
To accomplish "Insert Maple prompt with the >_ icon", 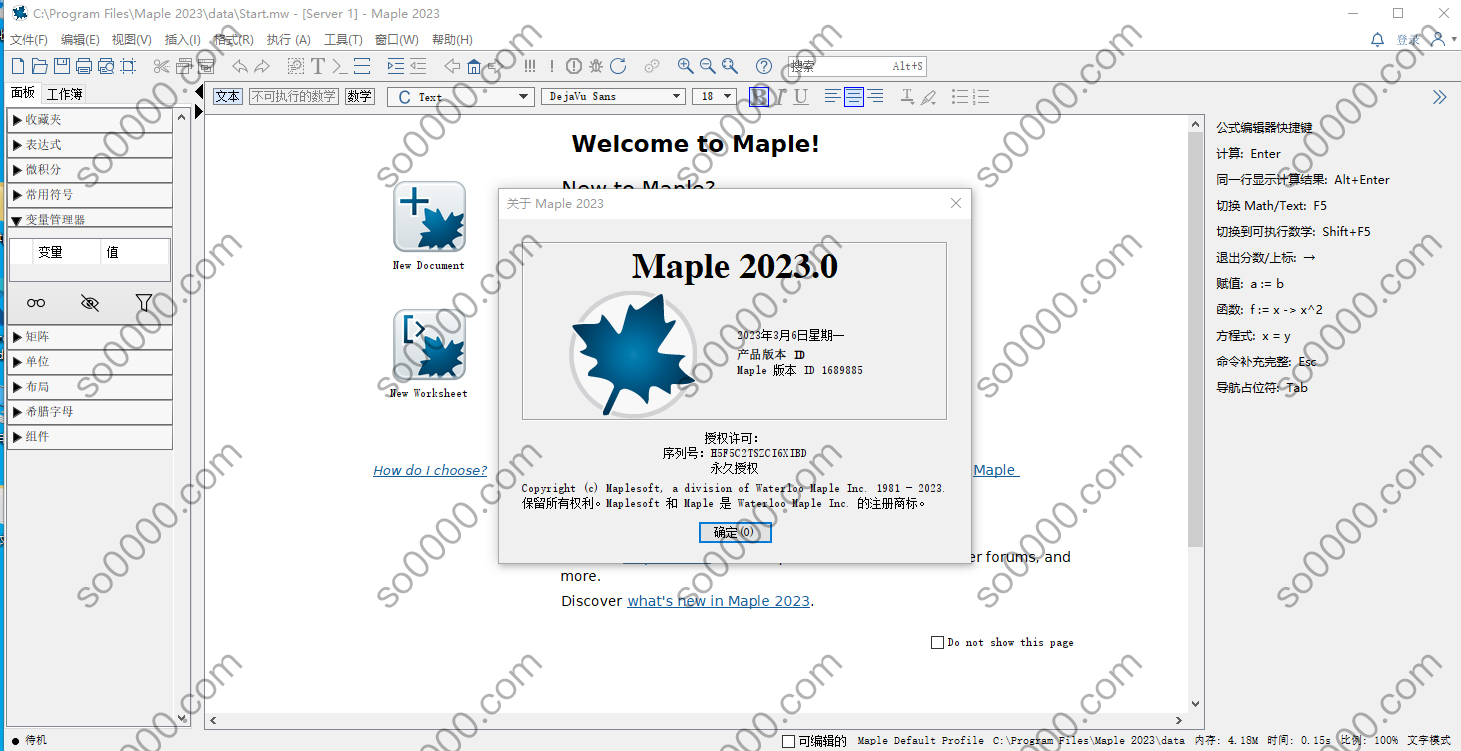I will pos(340,66).
